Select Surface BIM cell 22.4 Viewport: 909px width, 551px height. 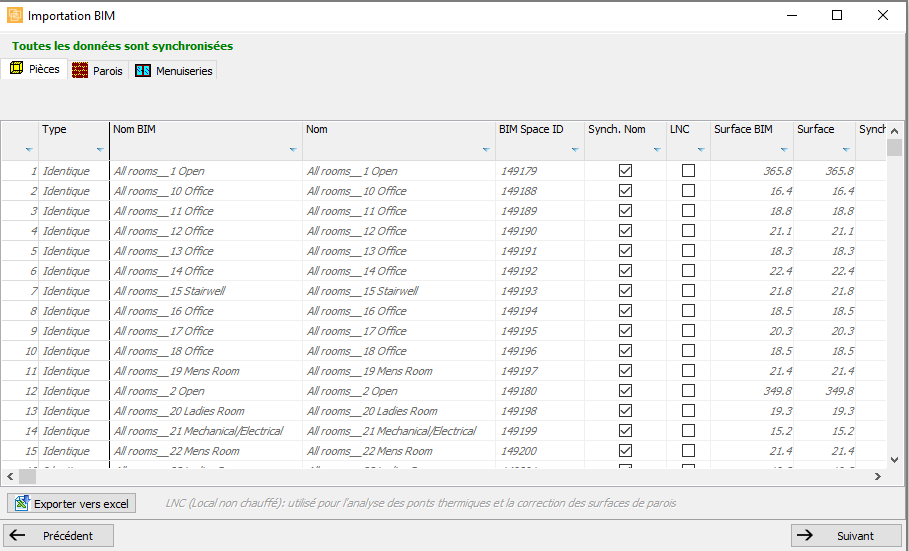coord(752,271)
